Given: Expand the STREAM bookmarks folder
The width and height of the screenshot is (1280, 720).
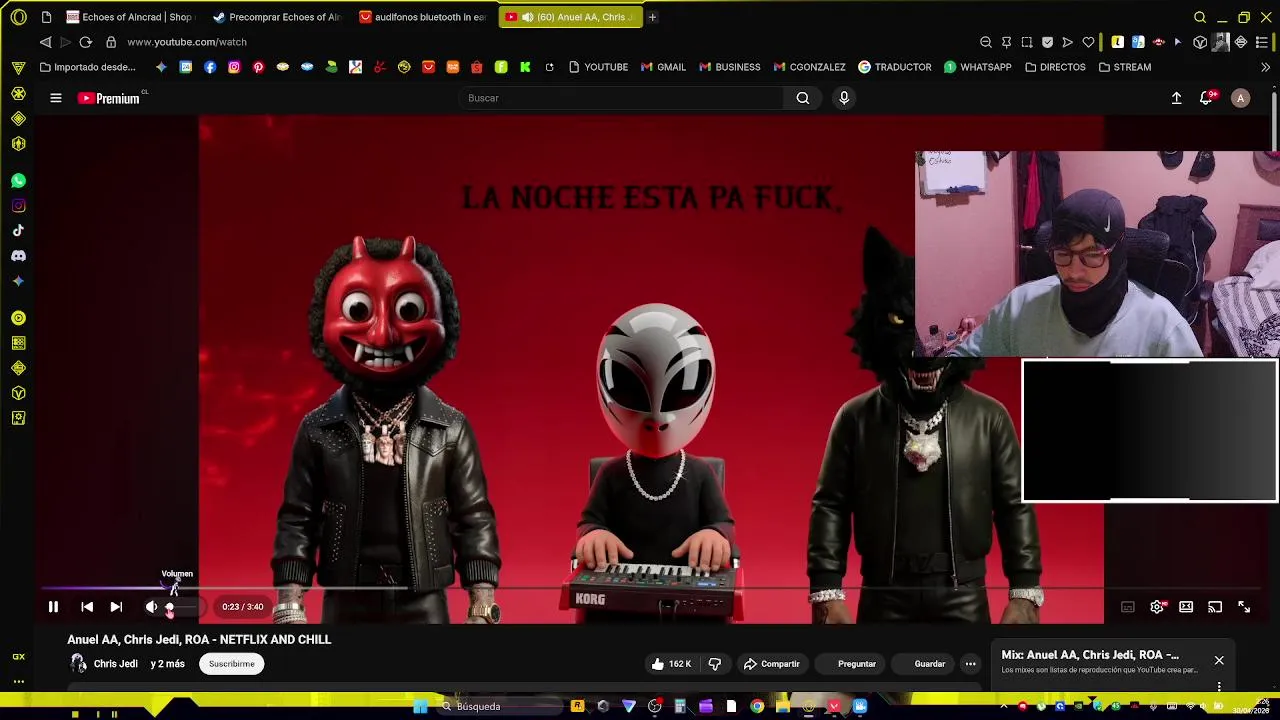Looking at the screenshot, I should (x=1125, y=67).
